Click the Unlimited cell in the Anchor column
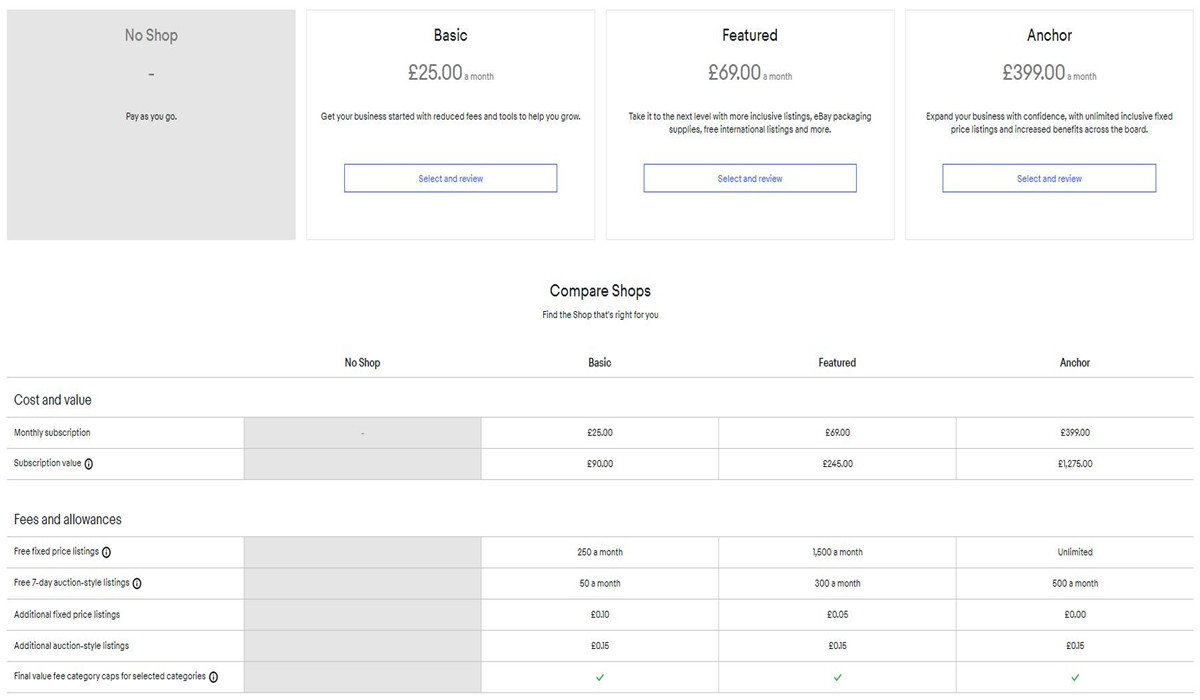1200x700 pixels. click(1075, 552)
